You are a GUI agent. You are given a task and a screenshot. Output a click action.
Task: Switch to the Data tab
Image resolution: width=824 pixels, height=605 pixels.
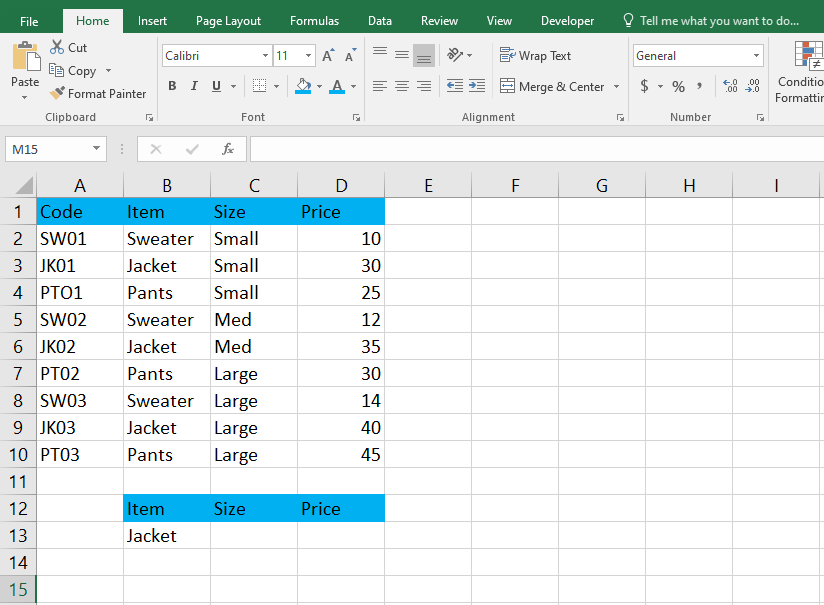(x=379, y=21)
